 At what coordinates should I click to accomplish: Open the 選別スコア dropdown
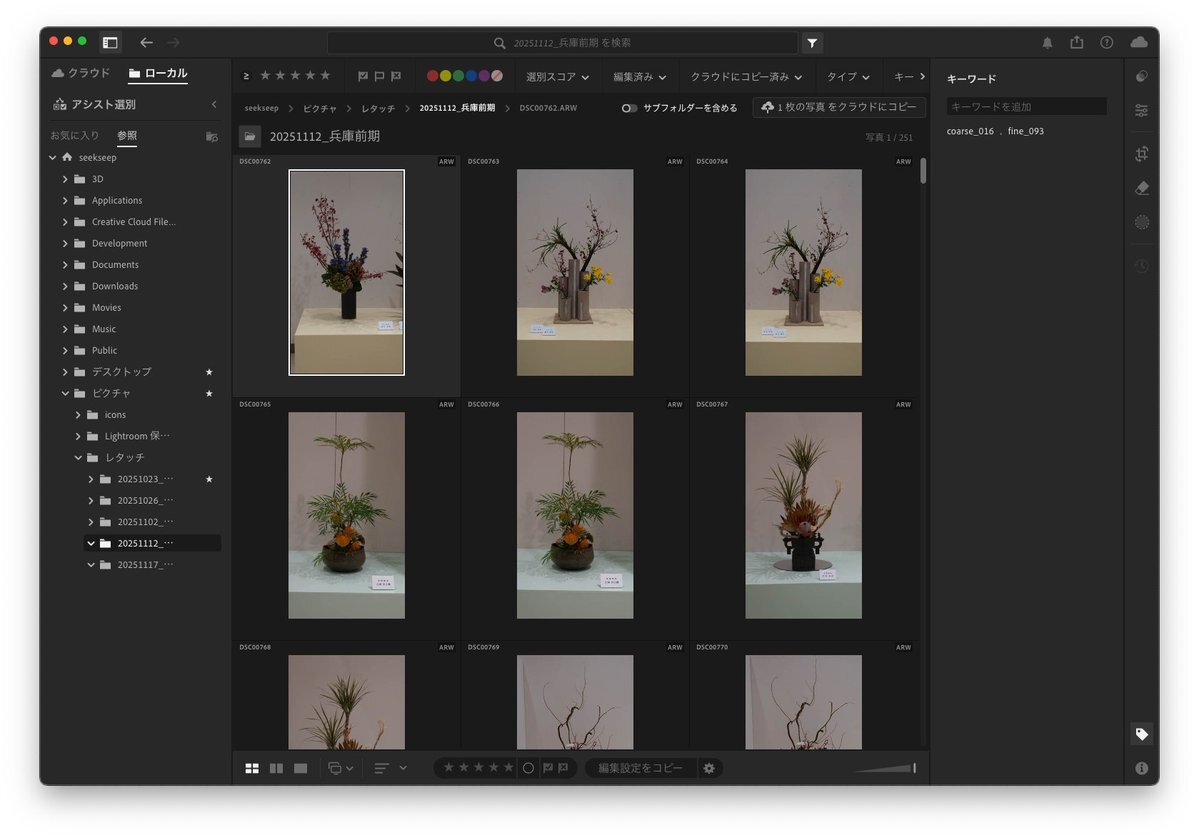tap(557, 77)
